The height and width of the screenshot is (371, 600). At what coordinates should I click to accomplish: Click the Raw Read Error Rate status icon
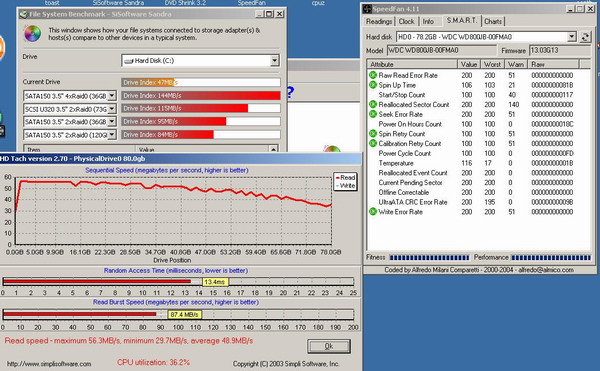[x=373, y=75]
